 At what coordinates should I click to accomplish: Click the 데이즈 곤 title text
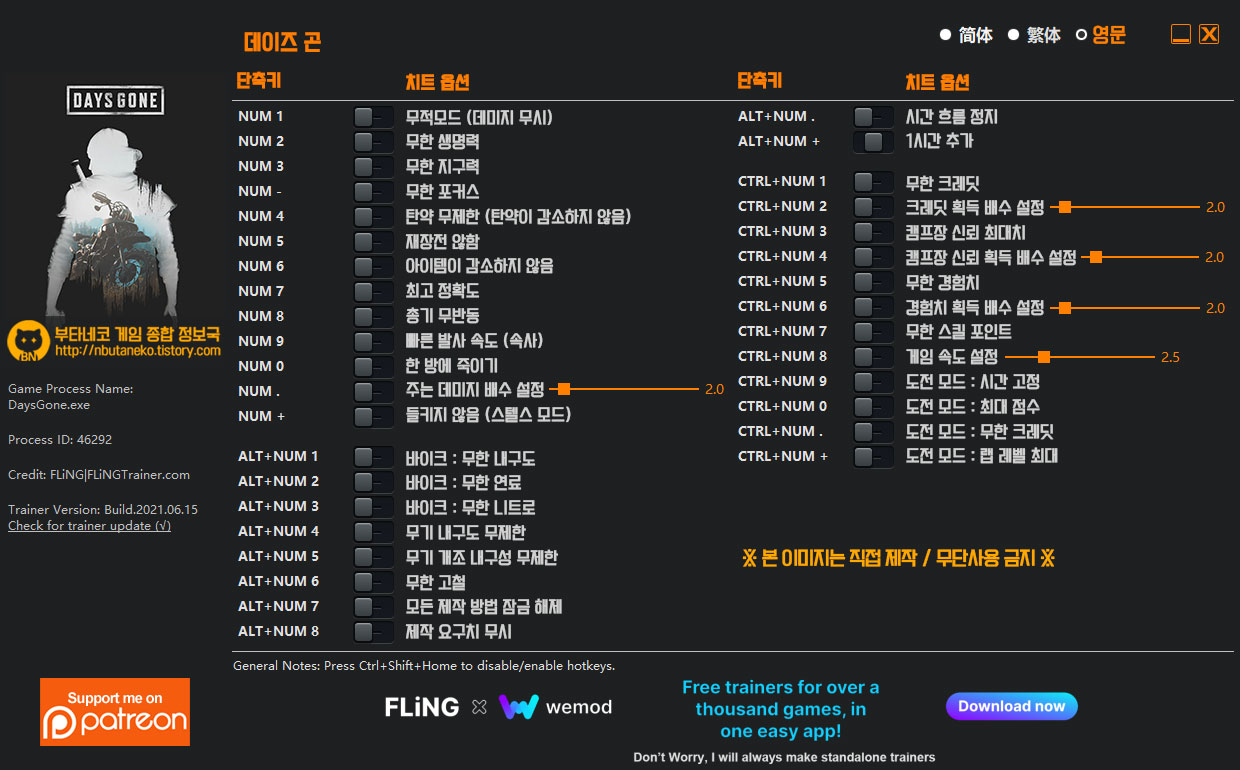(283, 42)
